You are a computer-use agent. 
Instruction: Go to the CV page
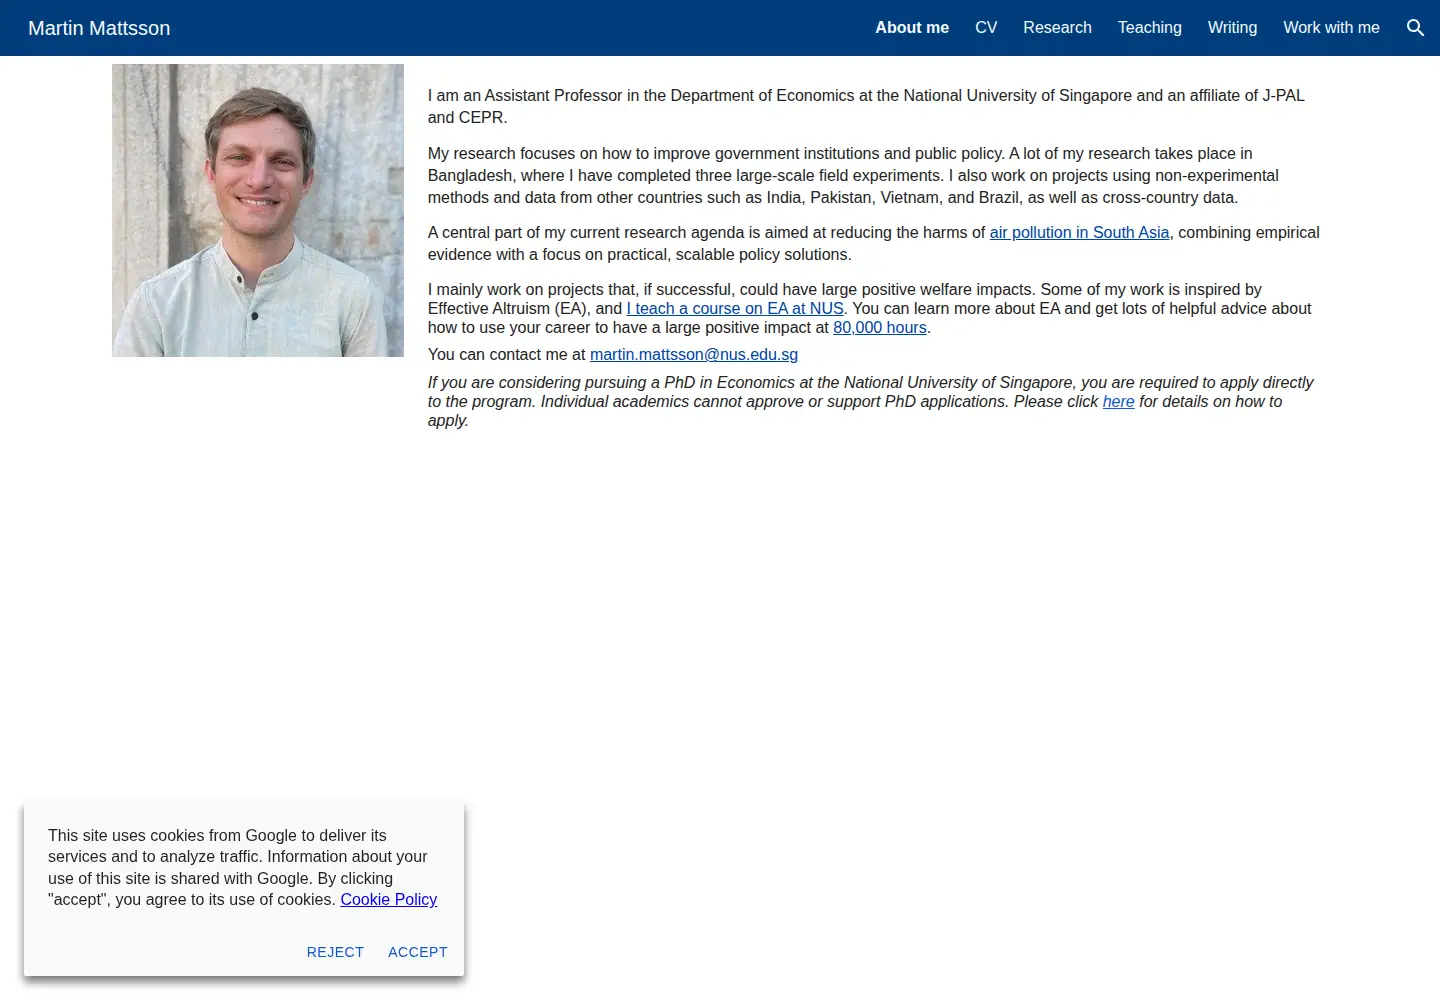986,28
